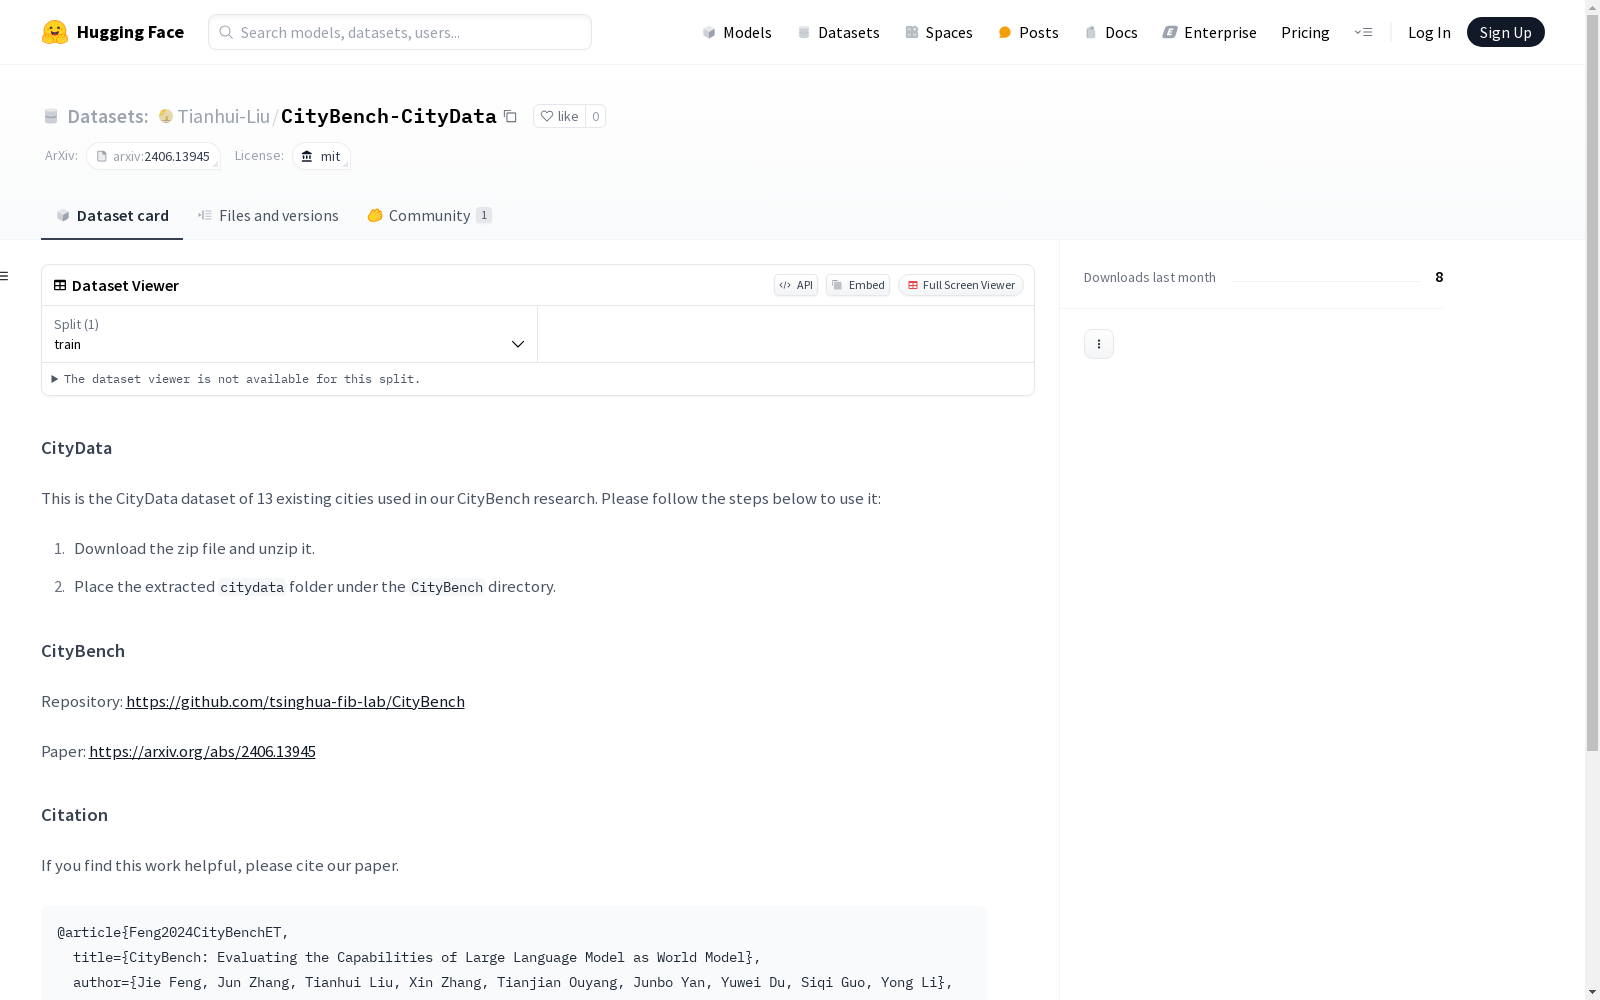Click the Citation heading

(x=74, y=815)
